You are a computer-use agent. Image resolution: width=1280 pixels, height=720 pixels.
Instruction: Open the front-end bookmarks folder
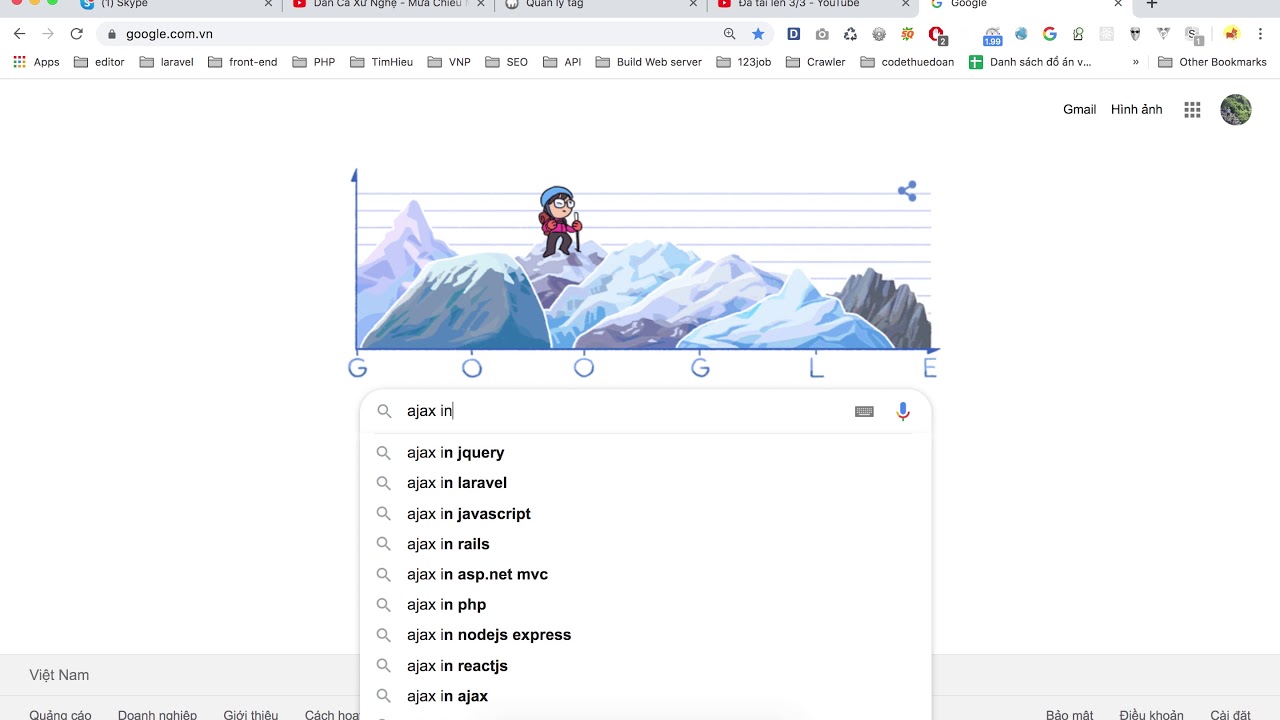[243, 62]
